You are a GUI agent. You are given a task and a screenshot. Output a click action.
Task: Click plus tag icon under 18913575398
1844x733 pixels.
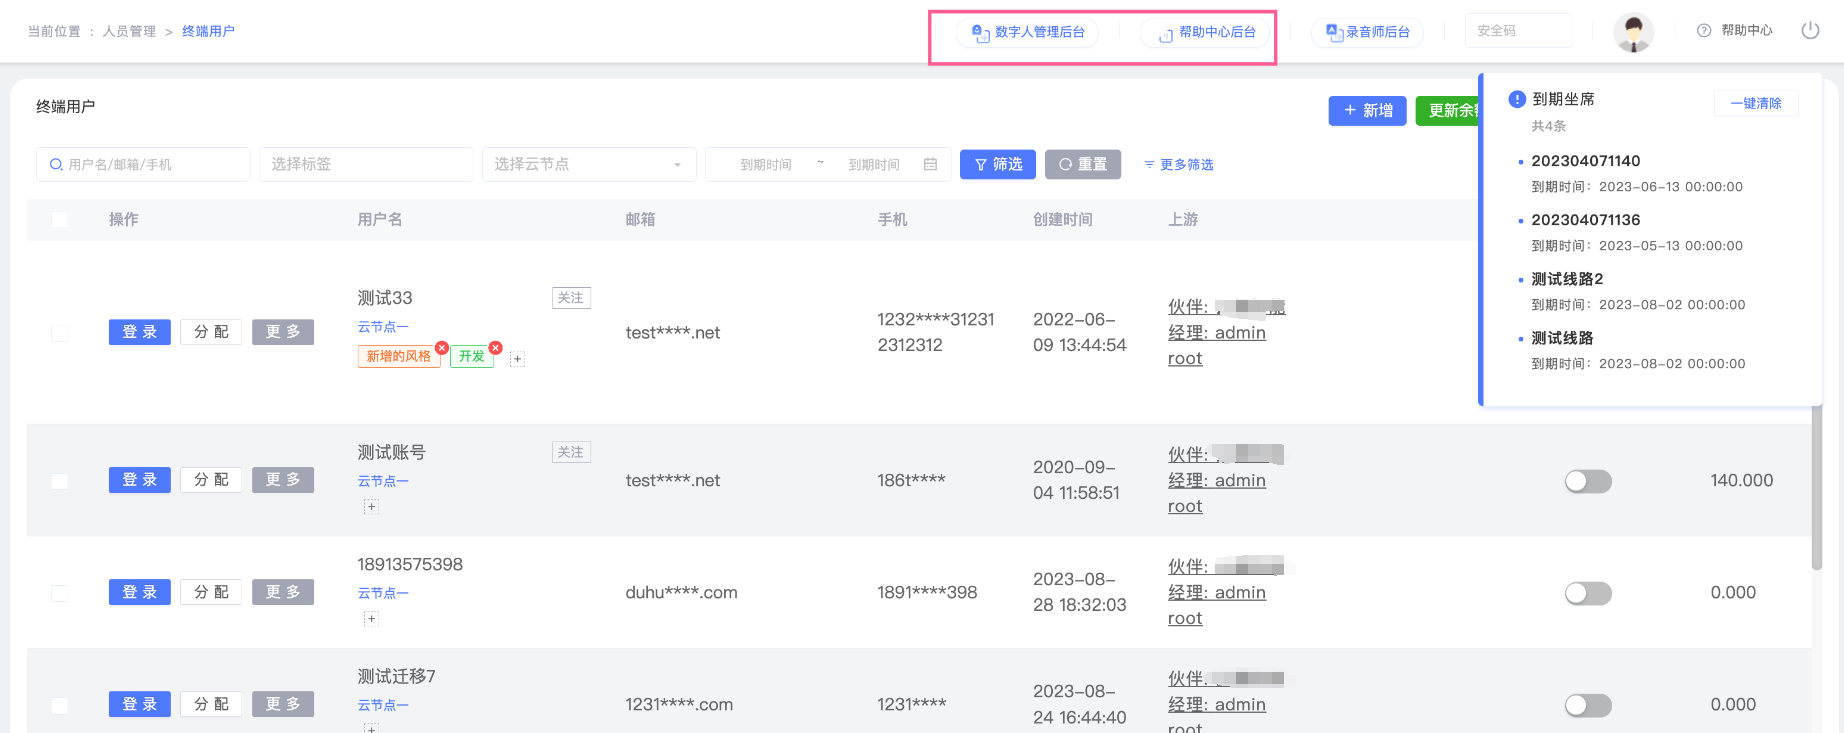click(x=371, y=619)
